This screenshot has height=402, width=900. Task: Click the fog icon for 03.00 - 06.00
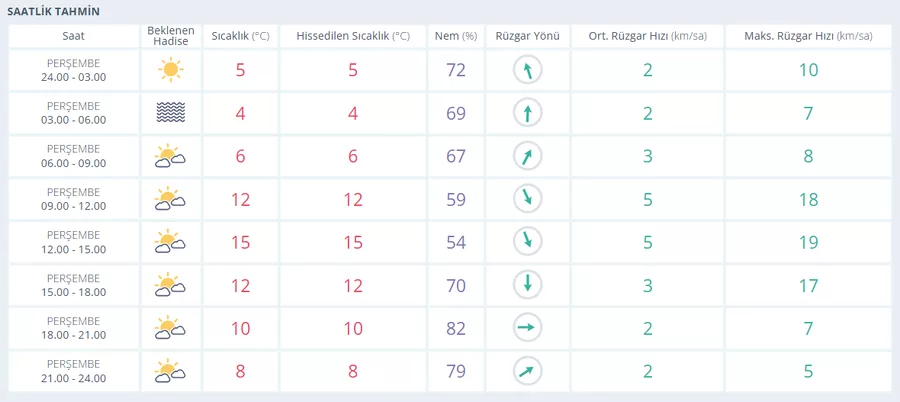tap(170, 113)
